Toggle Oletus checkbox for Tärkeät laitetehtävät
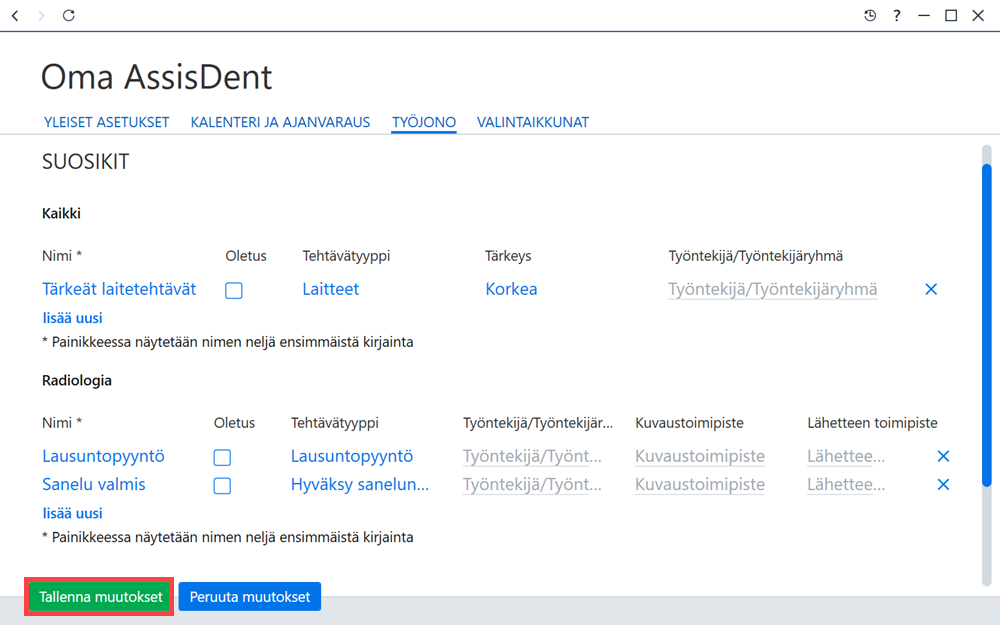This screenshot has width=1000, height=625. point(234,291)
